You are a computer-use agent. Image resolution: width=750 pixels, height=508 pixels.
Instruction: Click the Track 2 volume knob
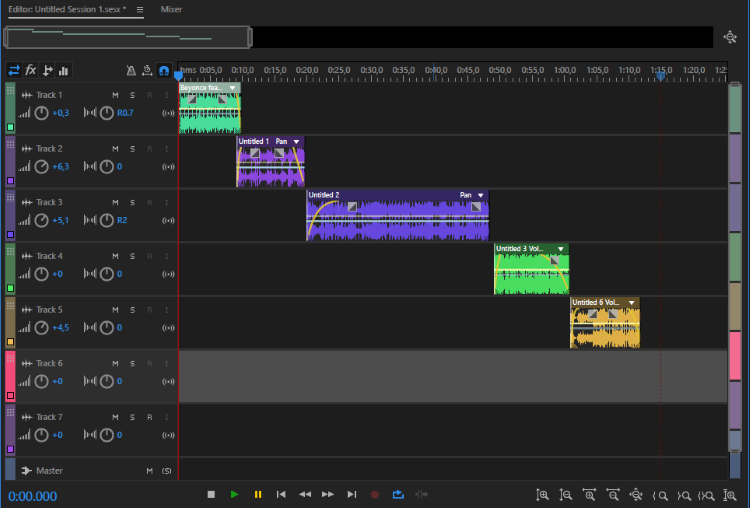point(41,166)
